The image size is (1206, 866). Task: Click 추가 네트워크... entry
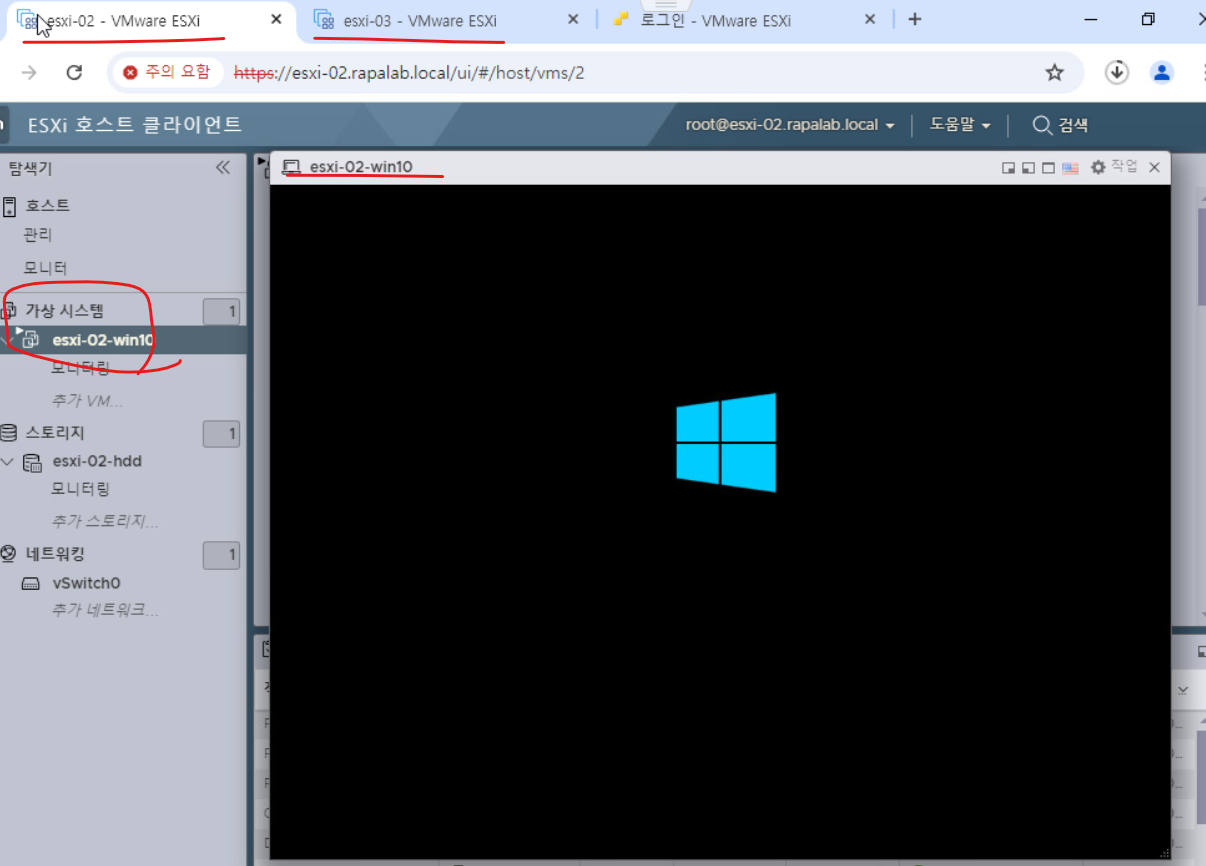105,610
